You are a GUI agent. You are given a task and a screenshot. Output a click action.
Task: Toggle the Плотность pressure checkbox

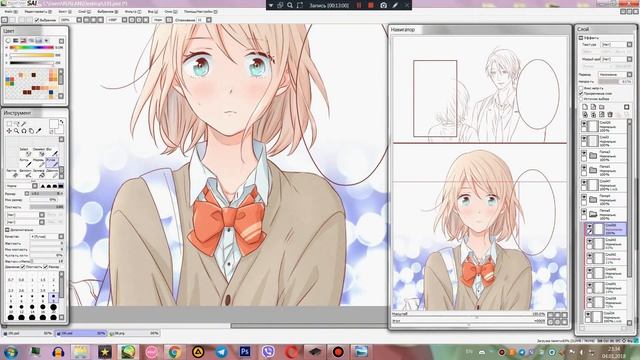pyautogui.click(x=22, y=267)
